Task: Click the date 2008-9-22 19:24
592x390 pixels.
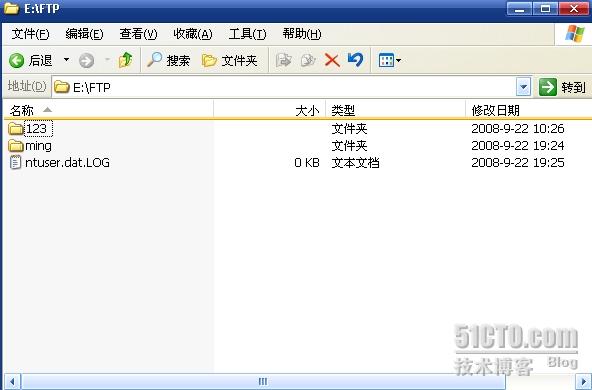Action: (x=518, y=146)
